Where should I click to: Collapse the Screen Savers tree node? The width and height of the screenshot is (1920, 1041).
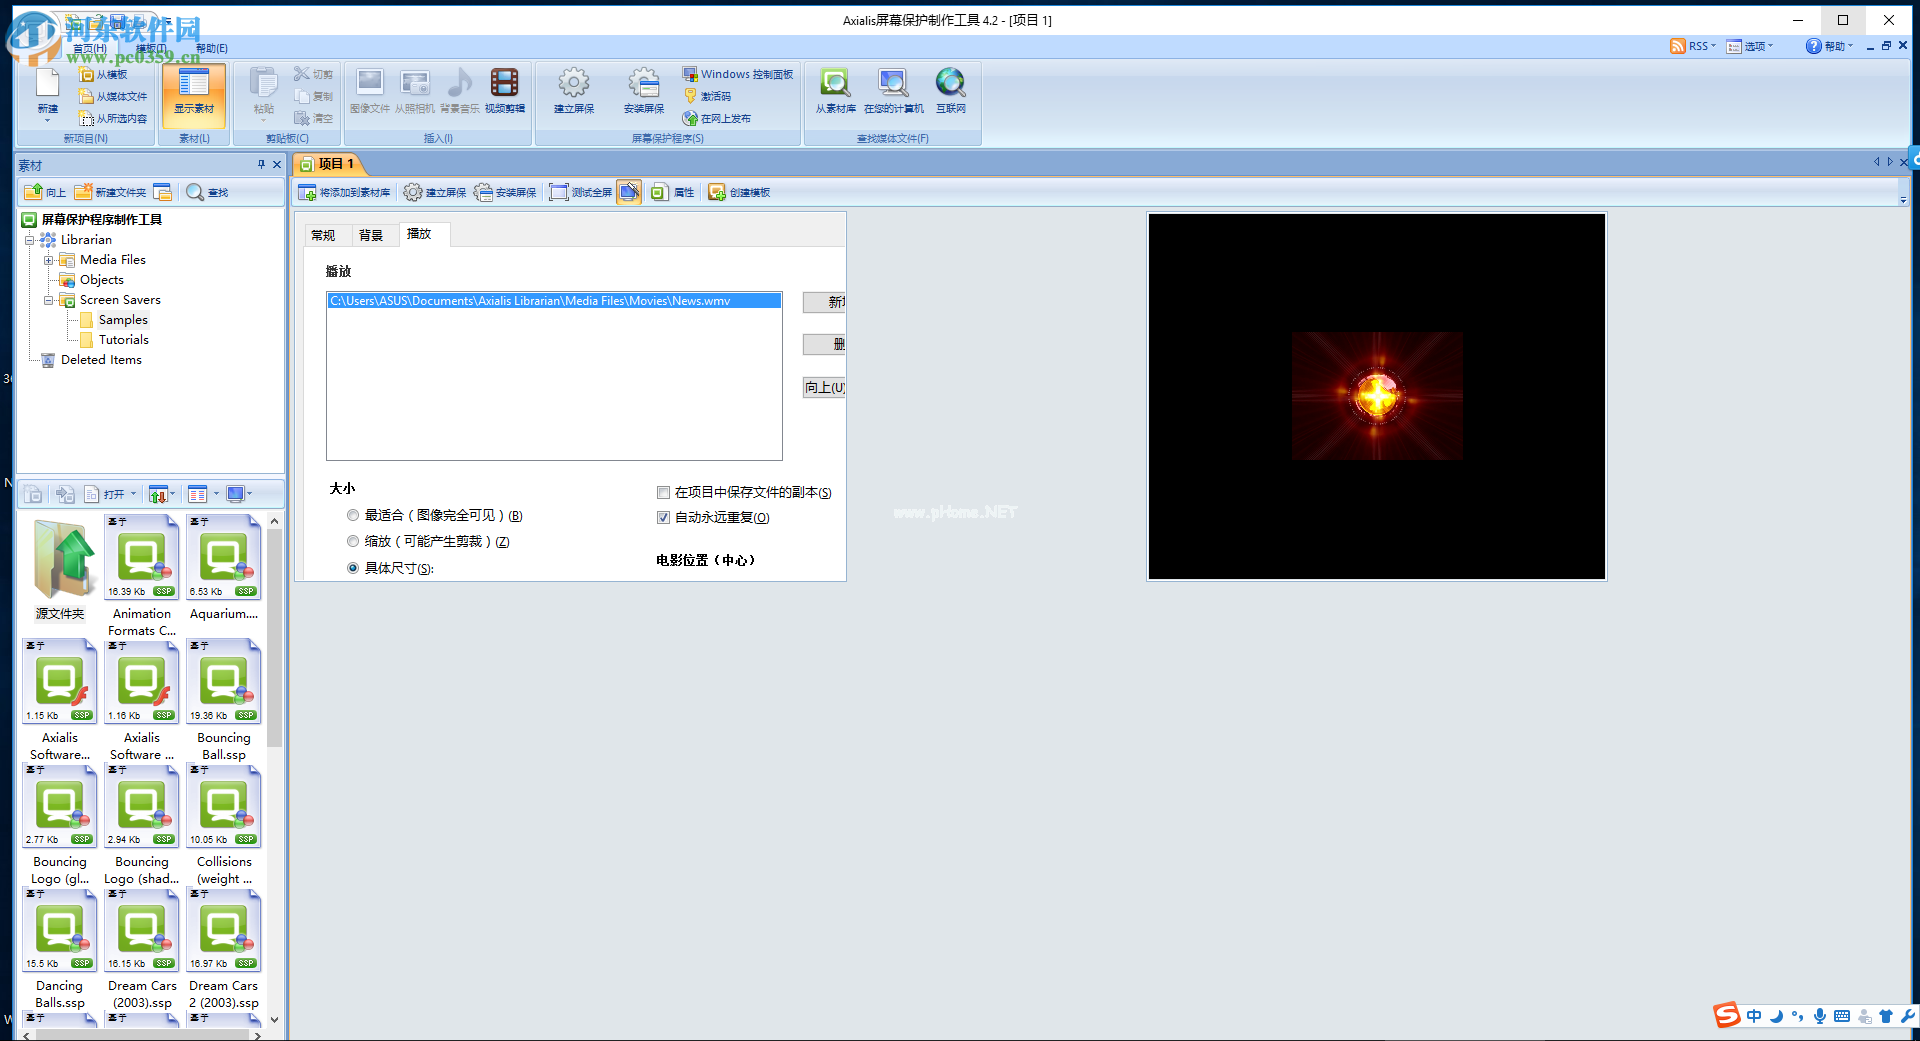pyautogui.click(x=47, y=299)
